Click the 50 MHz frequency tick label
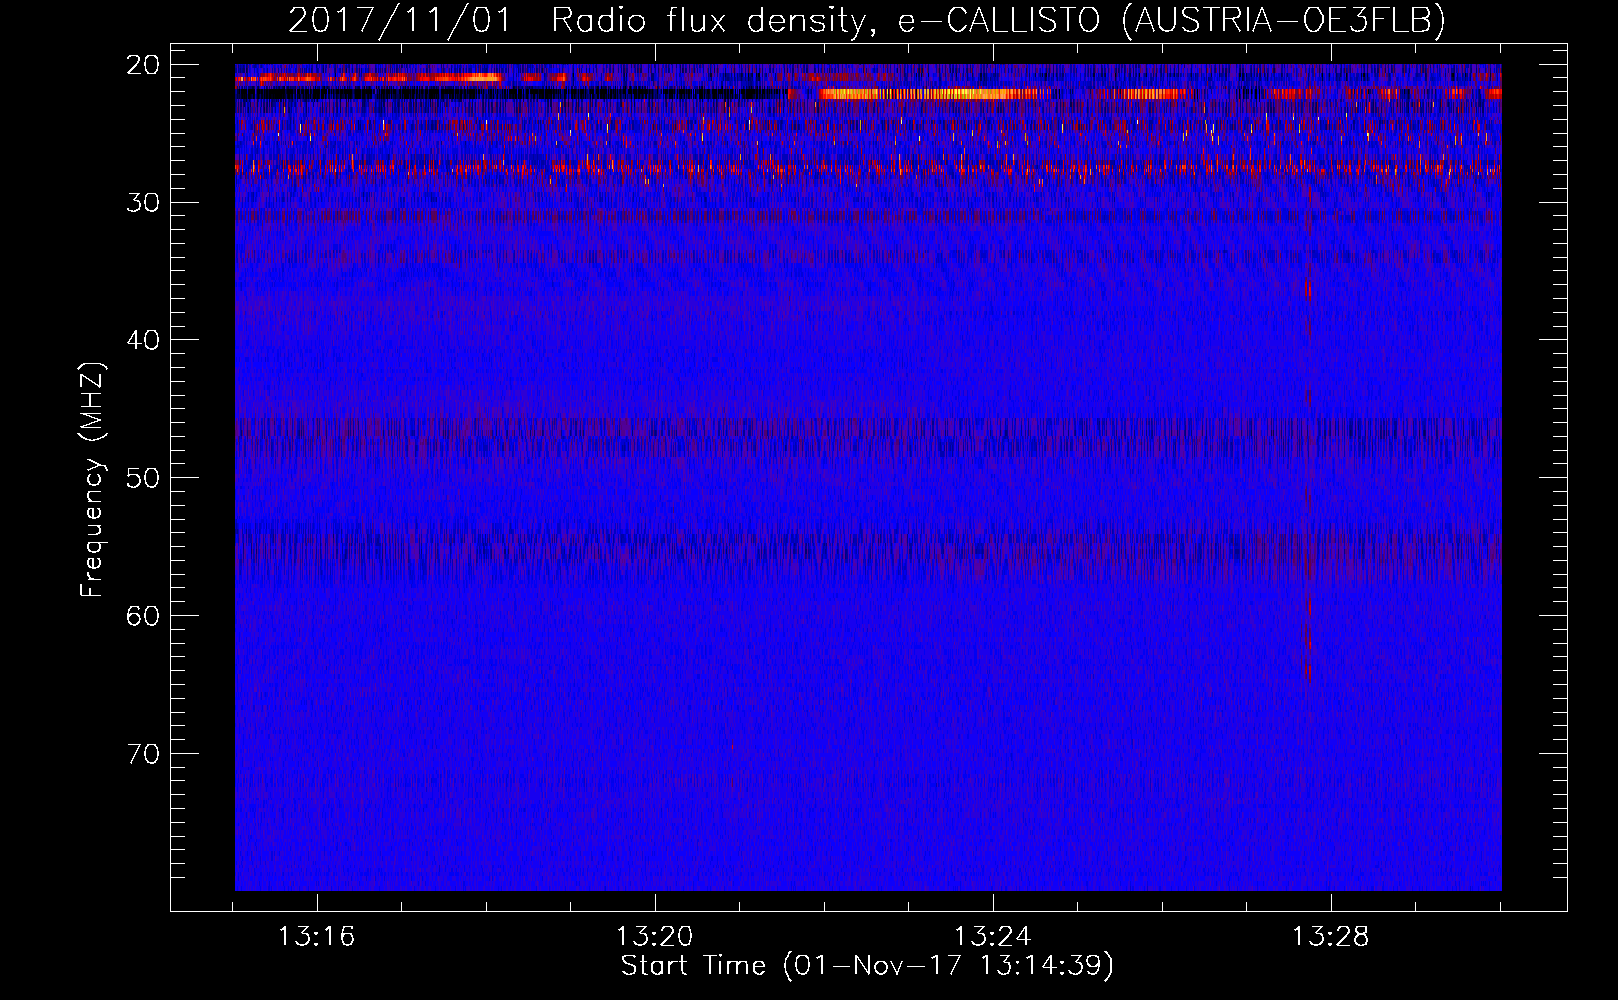Viewport: 1618px width, 1000px height. click(144, 477)
